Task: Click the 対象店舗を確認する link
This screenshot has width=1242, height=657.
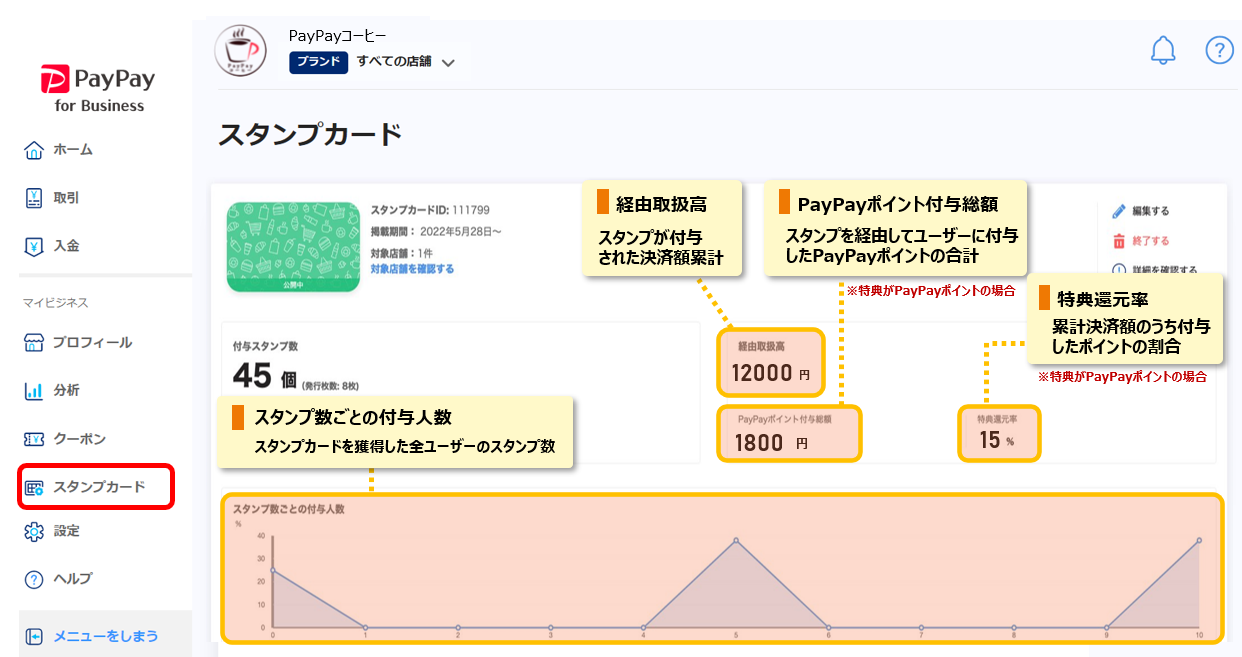Action: point(412,269)
